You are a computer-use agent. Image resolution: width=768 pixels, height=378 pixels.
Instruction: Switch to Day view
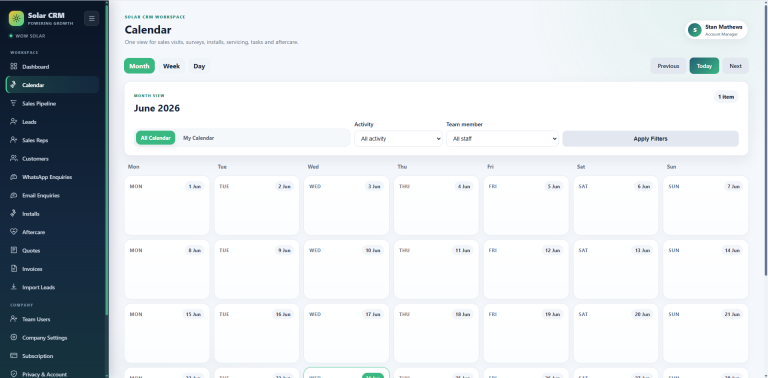(x=199, y=66)
